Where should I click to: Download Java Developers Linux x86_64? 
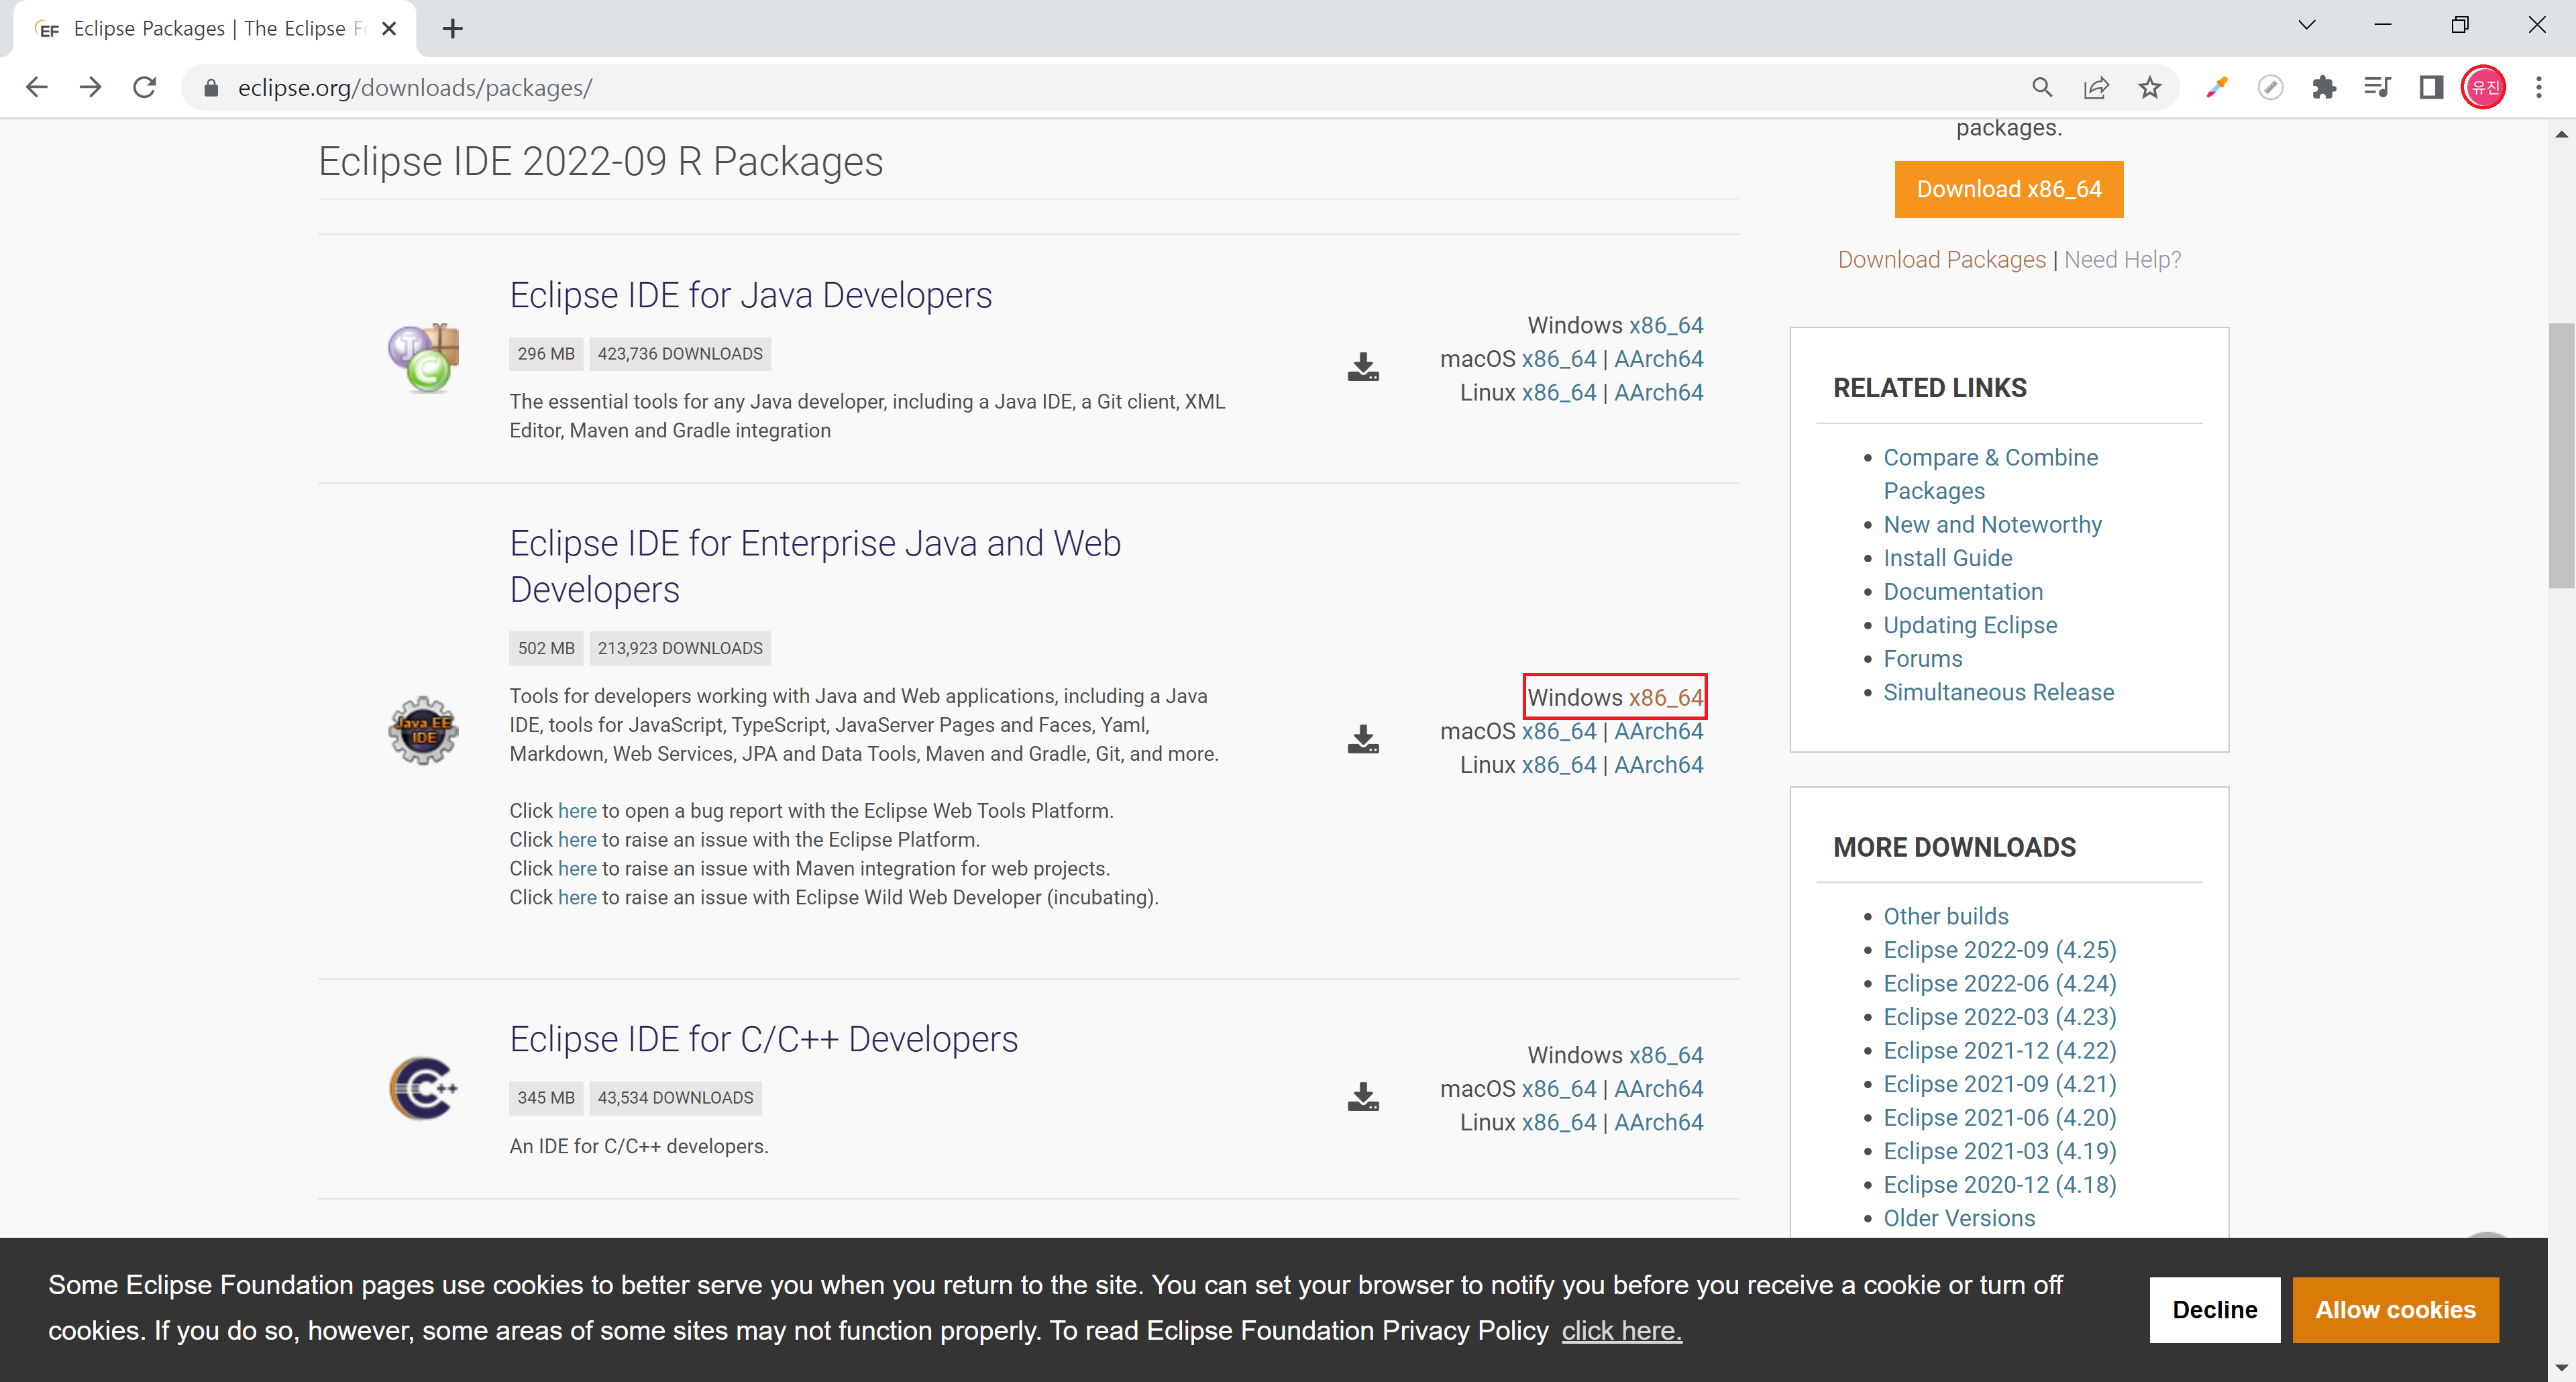[x=1559, y=392]
